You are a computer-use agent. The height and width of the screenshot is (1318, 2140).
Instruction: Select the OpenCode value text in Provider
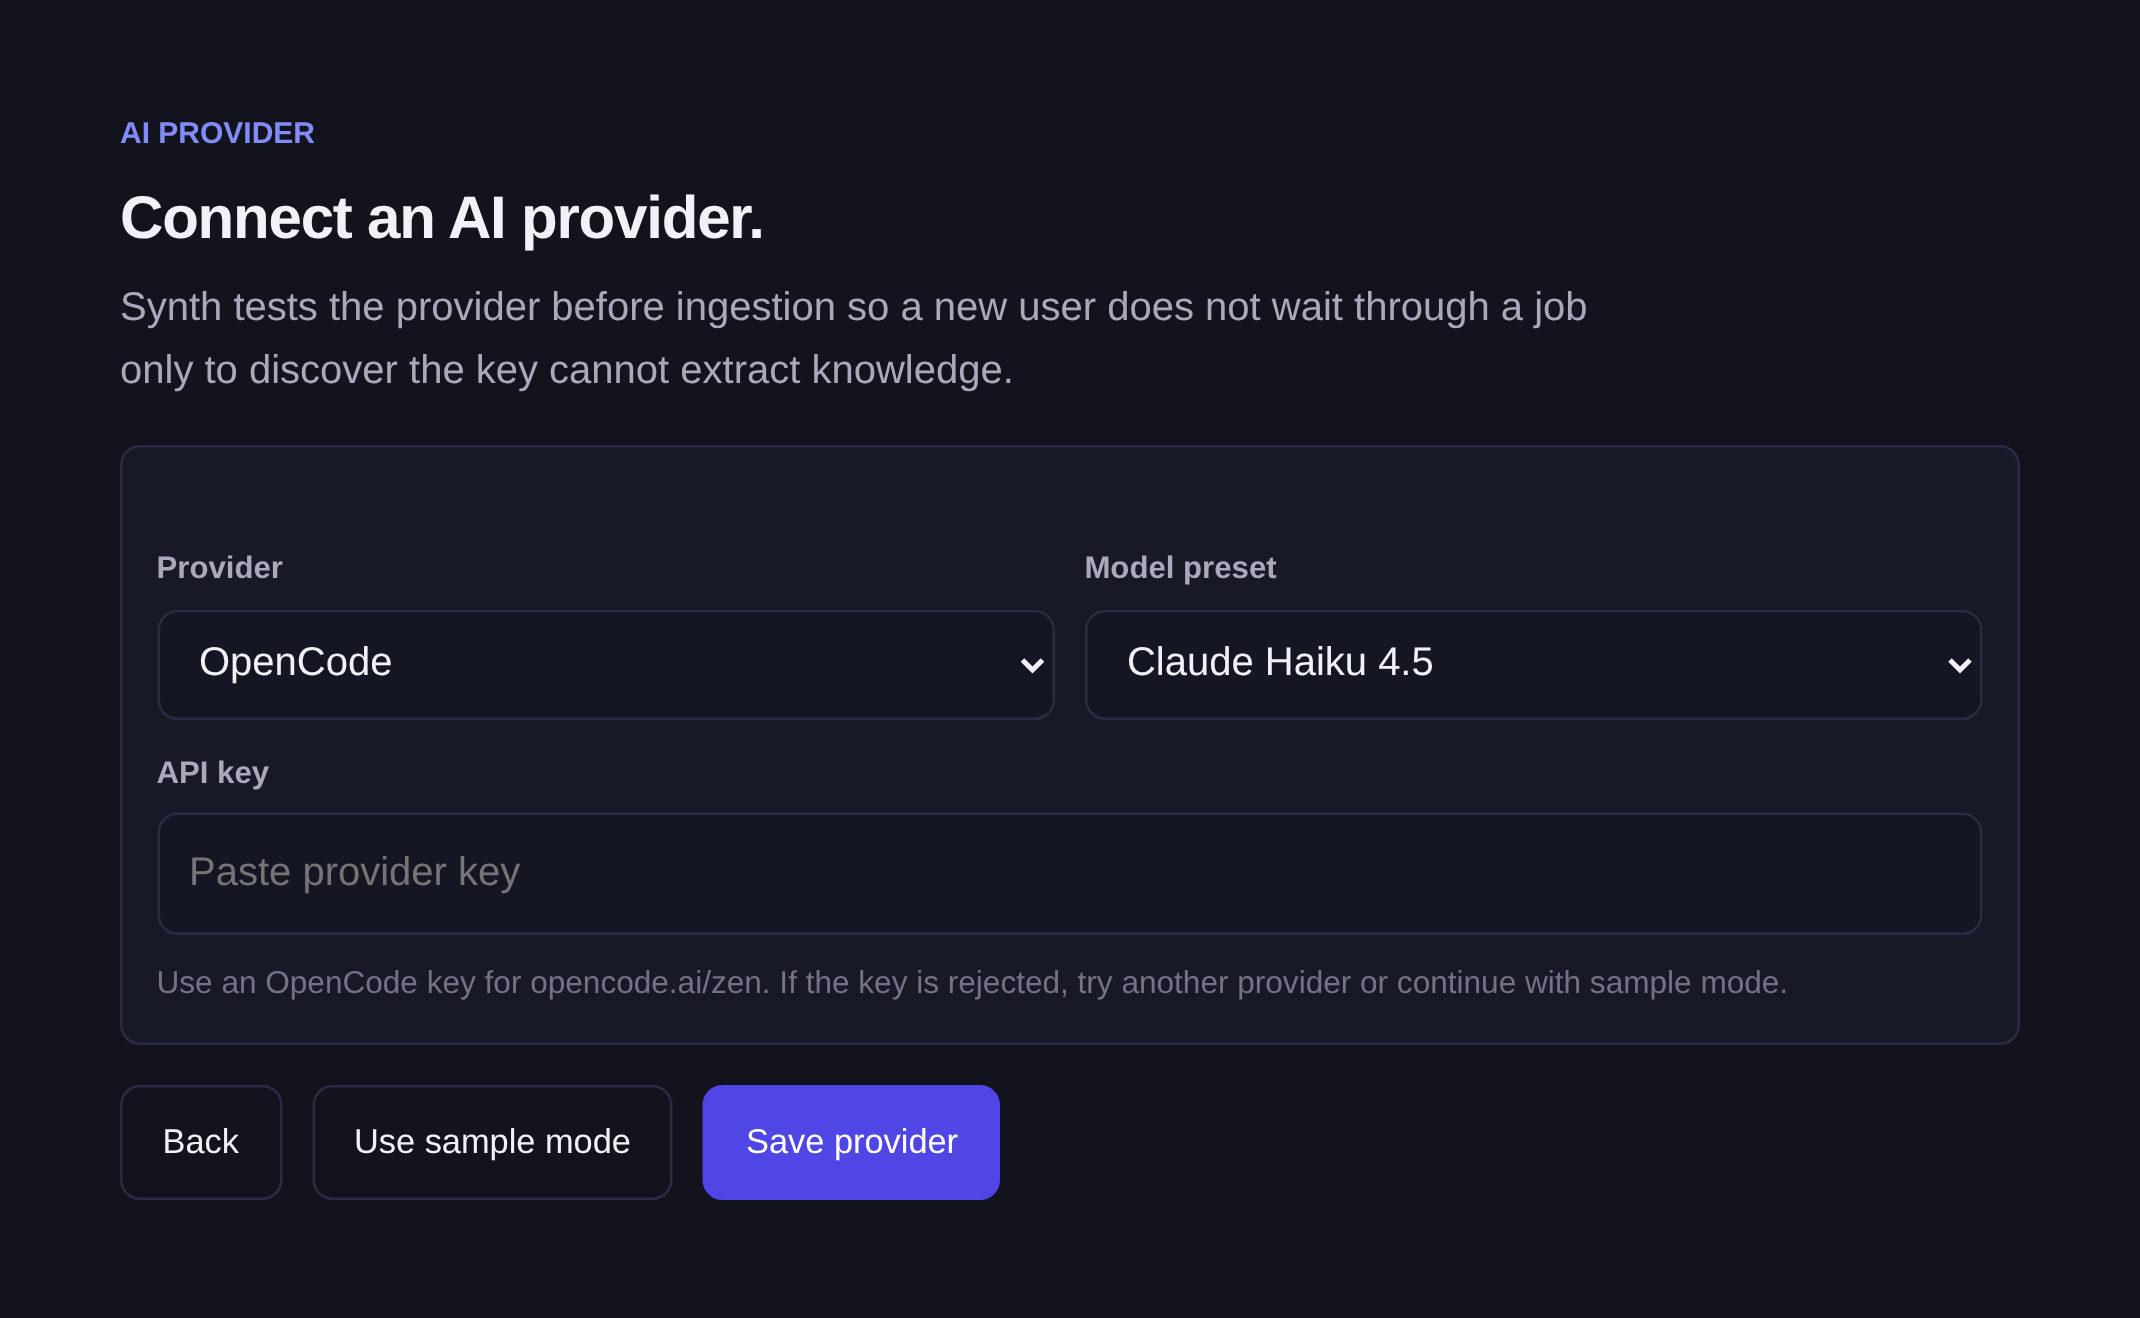(x=295, y=662)
